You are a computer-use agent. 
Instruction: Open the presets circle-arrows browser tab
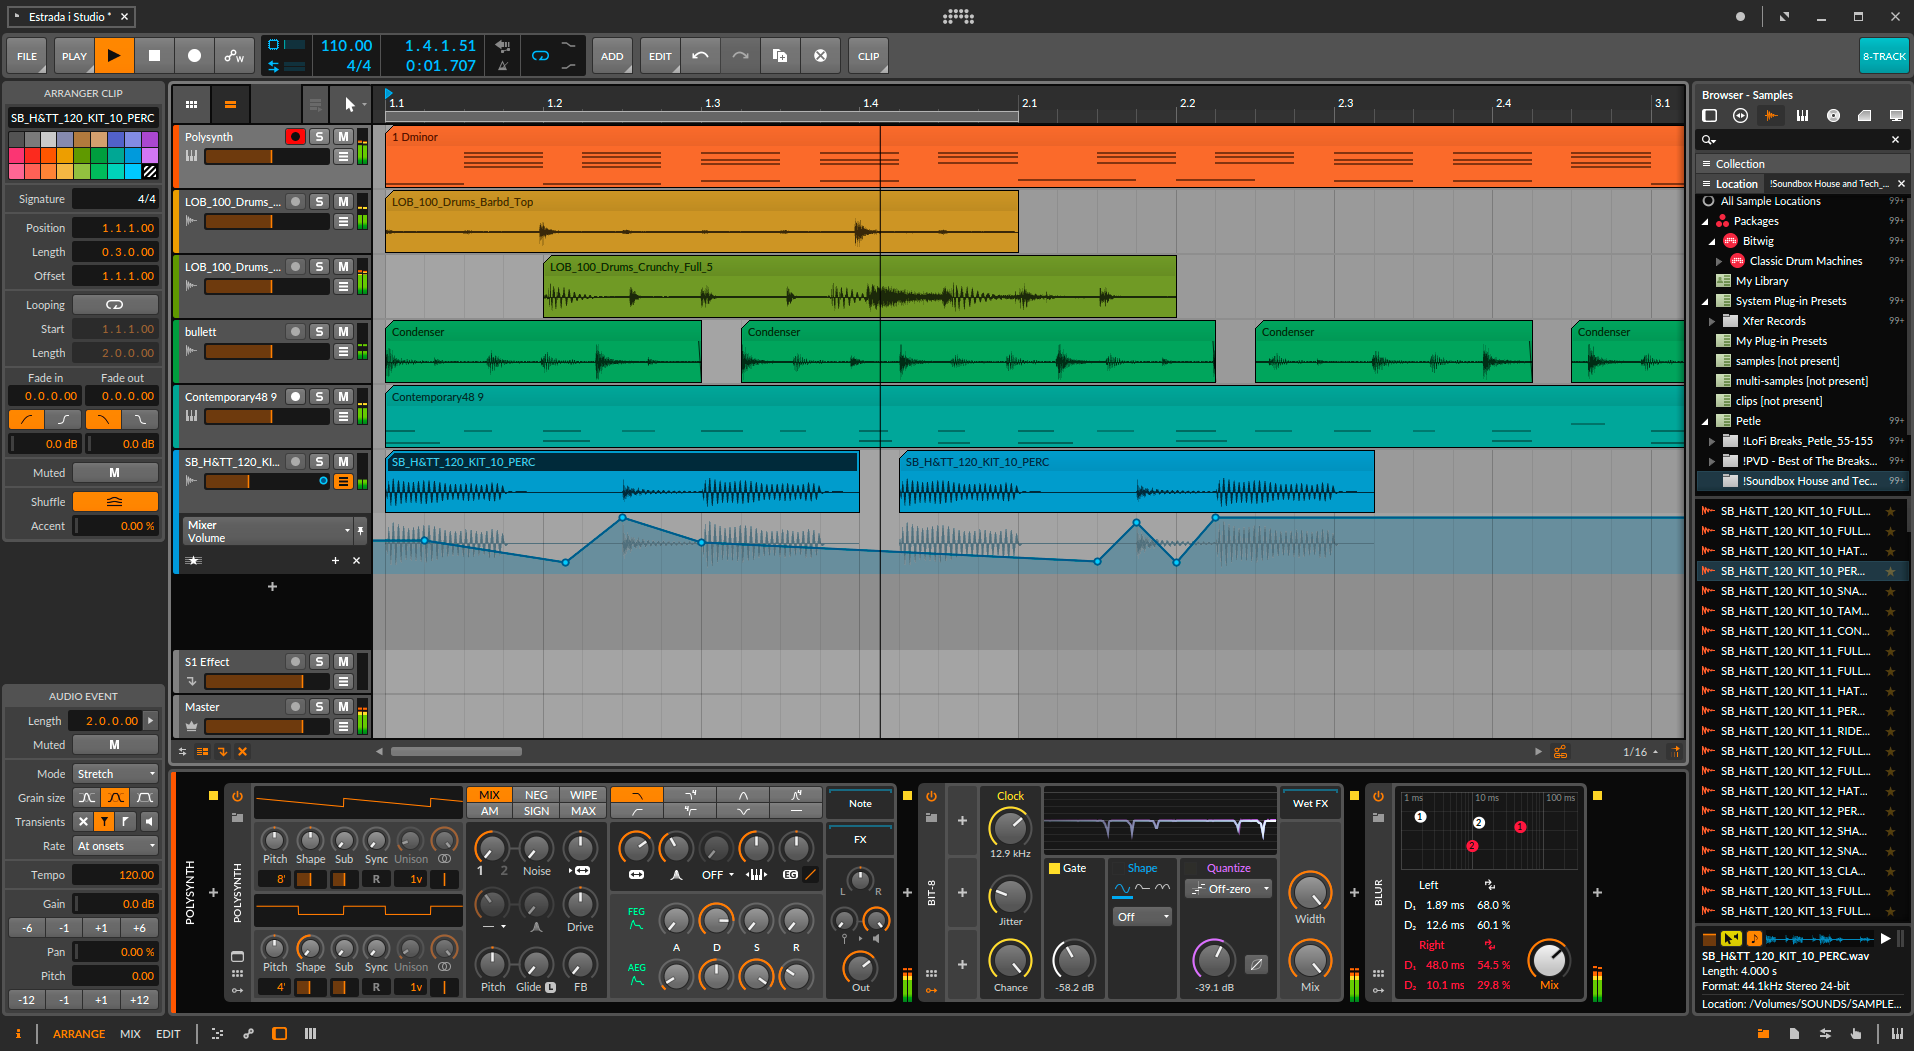coord(1740,116)
